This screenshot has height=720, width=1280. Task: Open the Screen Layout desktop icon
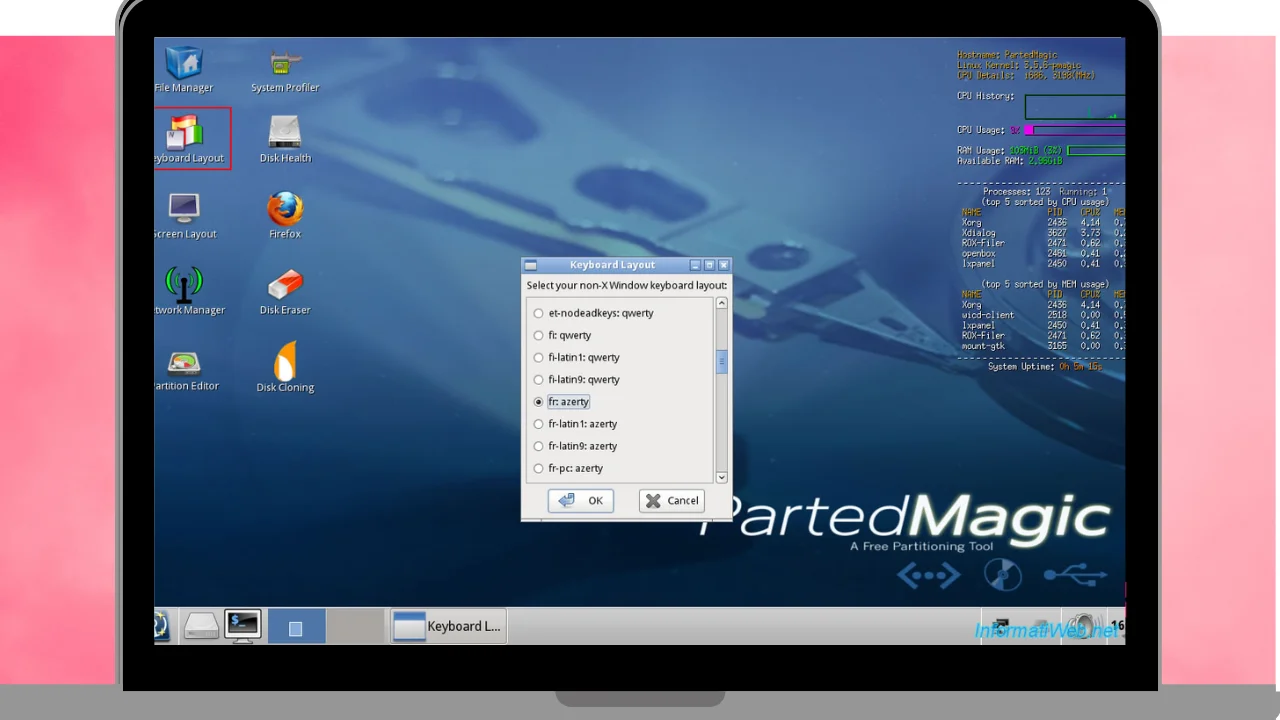pos(185,215)
